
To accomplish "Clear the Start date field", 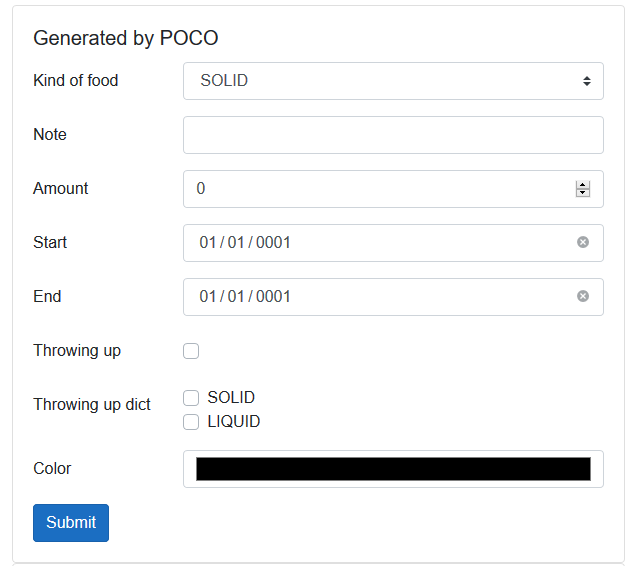I will coord(583,242).
